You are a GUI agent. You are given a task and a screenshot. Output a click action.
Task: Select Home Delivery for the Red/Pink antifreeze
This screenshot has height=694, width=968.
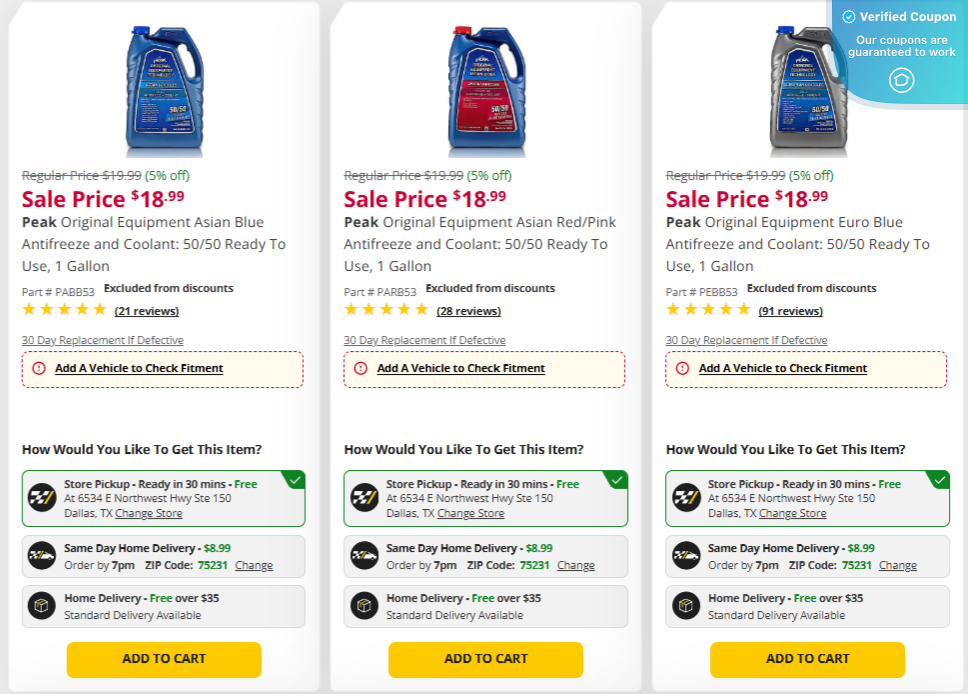(485, 606)
